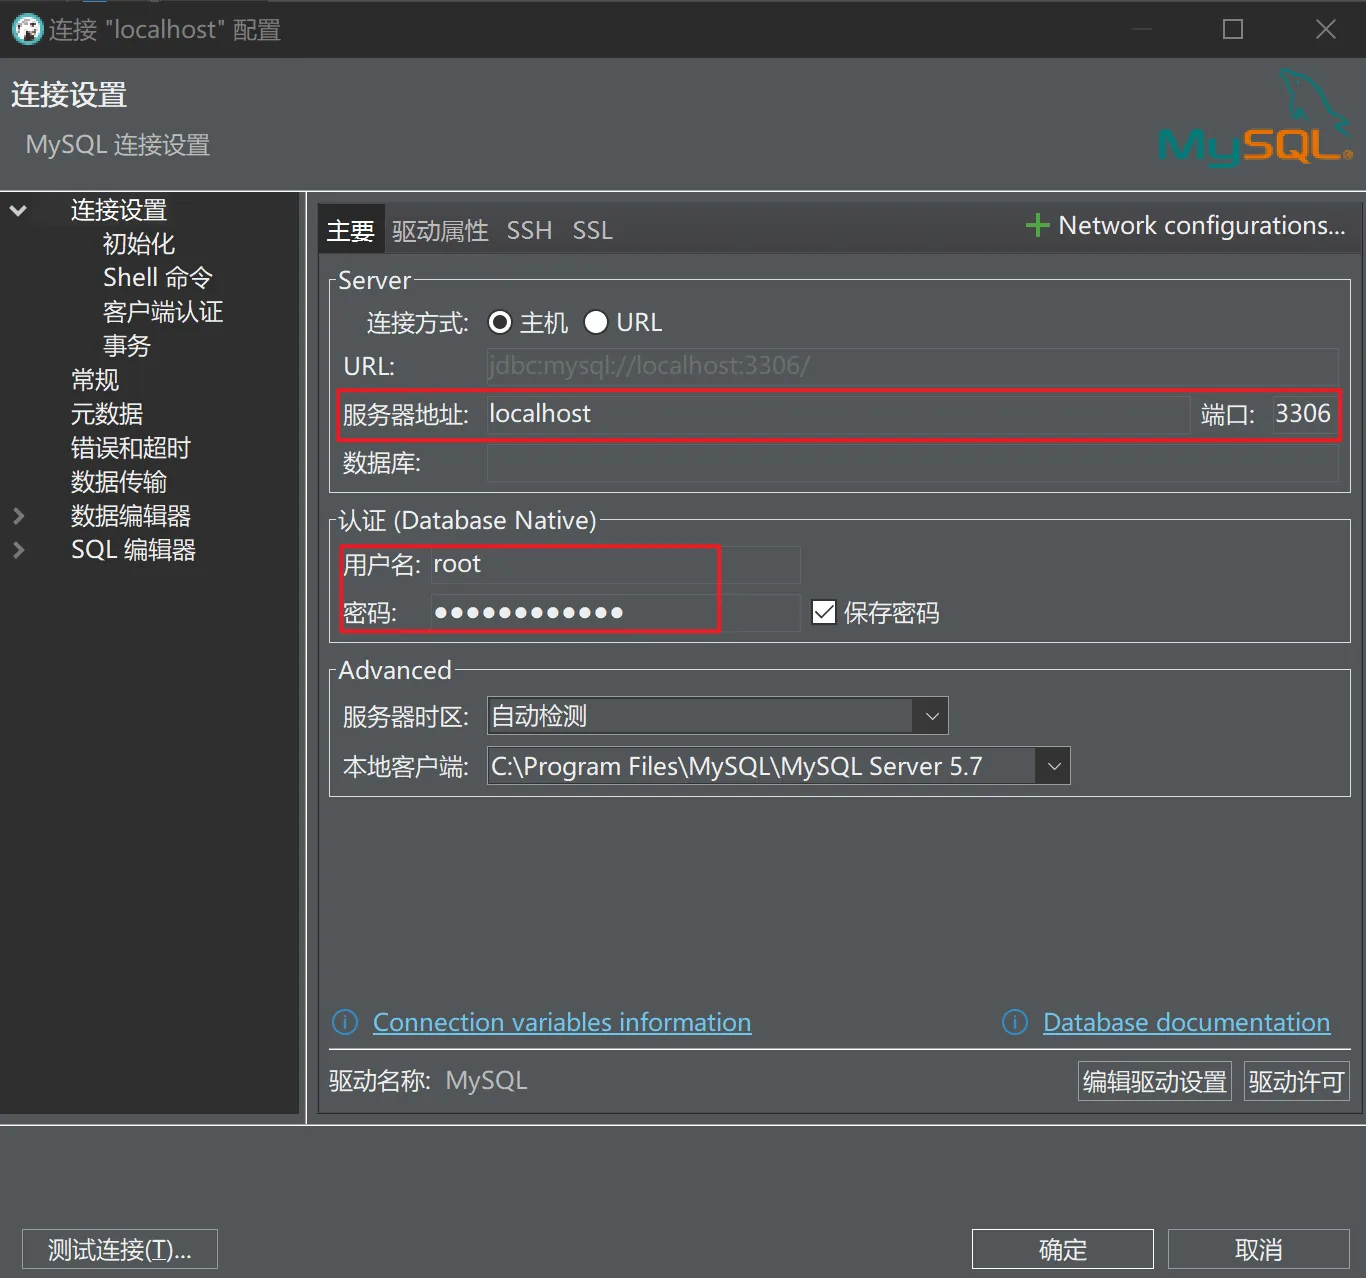This screenshot has width=1366, height=1278.
Task: Click the info icon beside Database documentation
Action: point(1015,1022)
